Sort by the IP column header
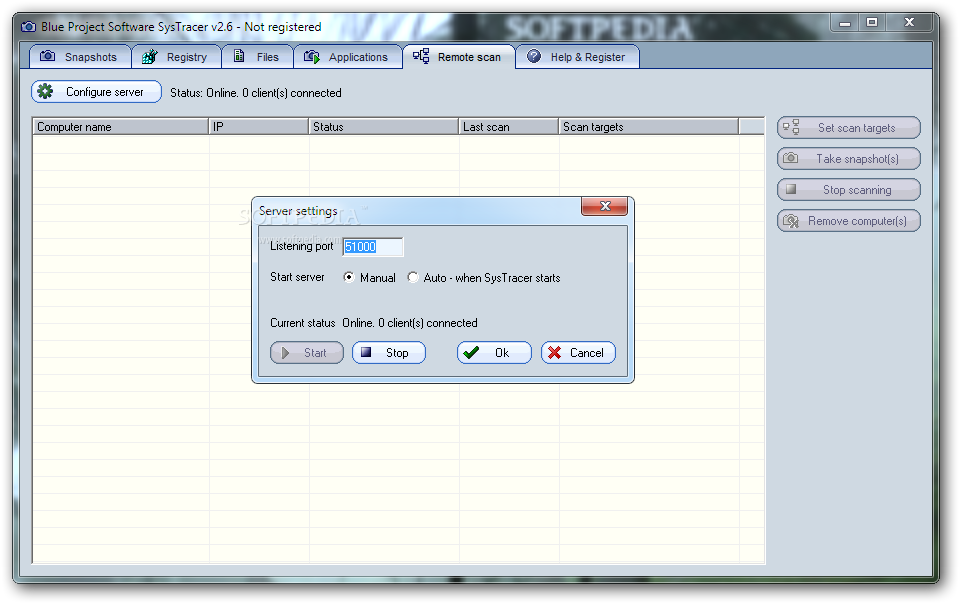Viewport: 960px width, 604px height. pyautogui.click(x=258, y=127)
